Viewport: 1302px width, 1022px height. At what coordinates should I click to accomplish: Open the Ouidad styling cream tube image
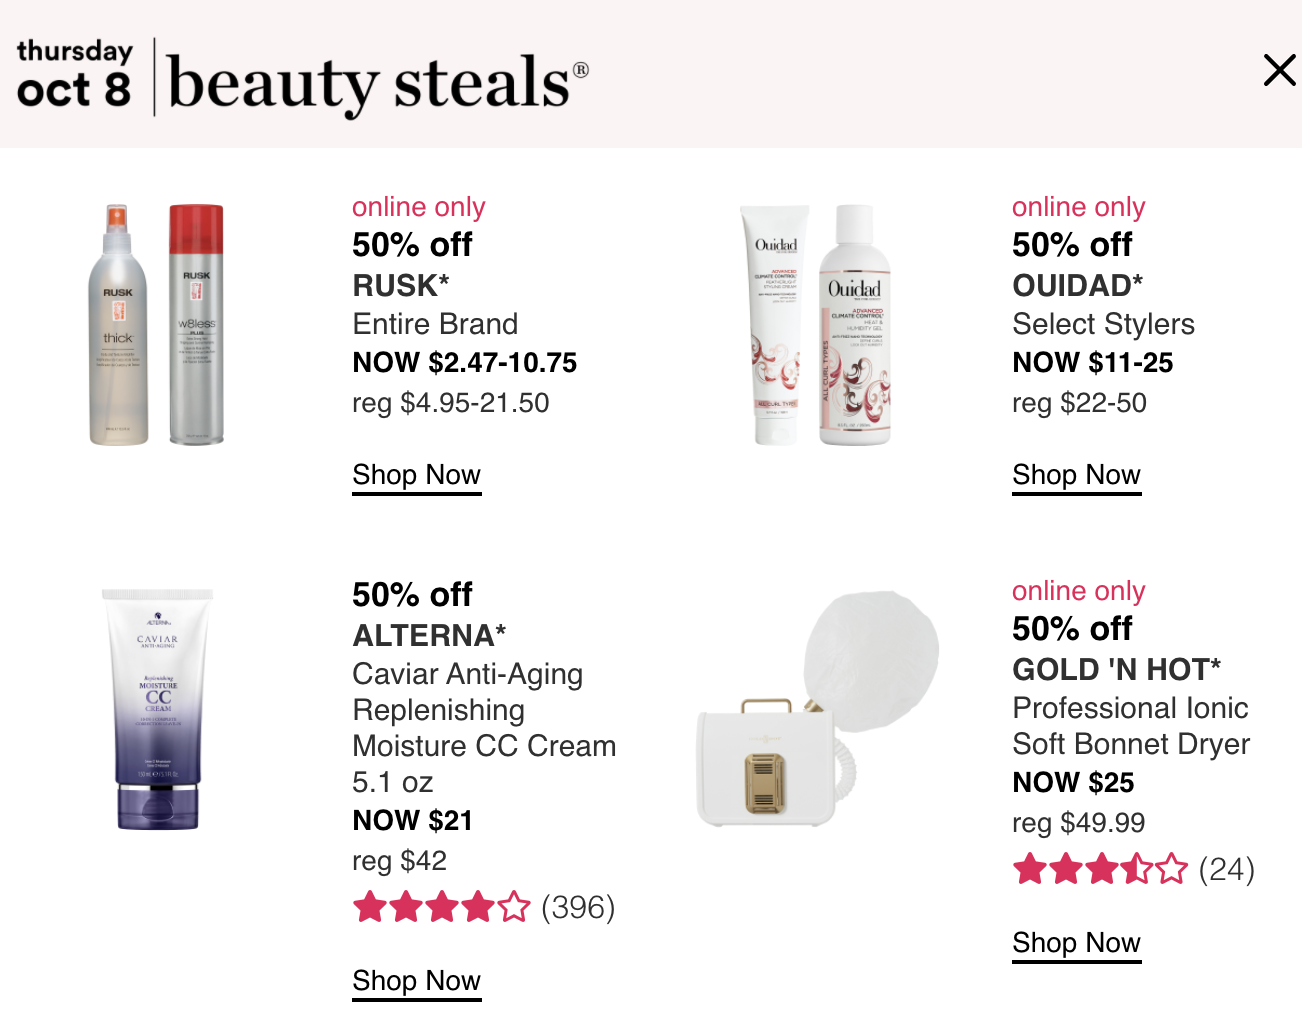776,325
